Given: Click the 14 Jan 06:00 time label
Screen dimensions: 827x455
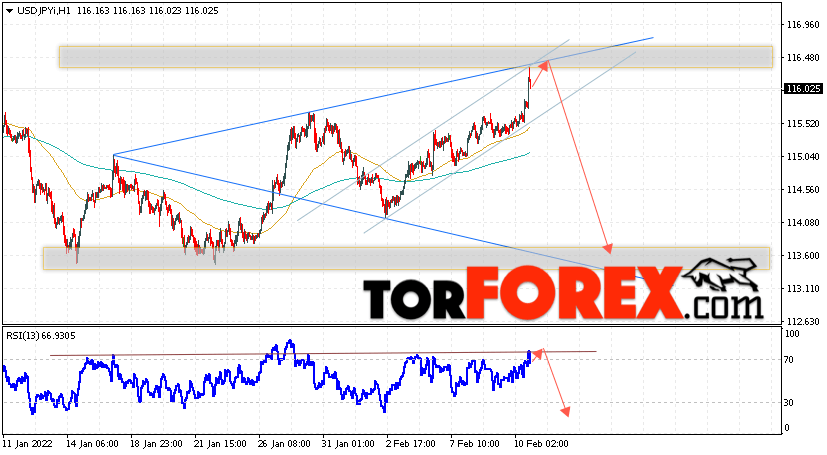Looking at the screenshot, I should point(92,444).
